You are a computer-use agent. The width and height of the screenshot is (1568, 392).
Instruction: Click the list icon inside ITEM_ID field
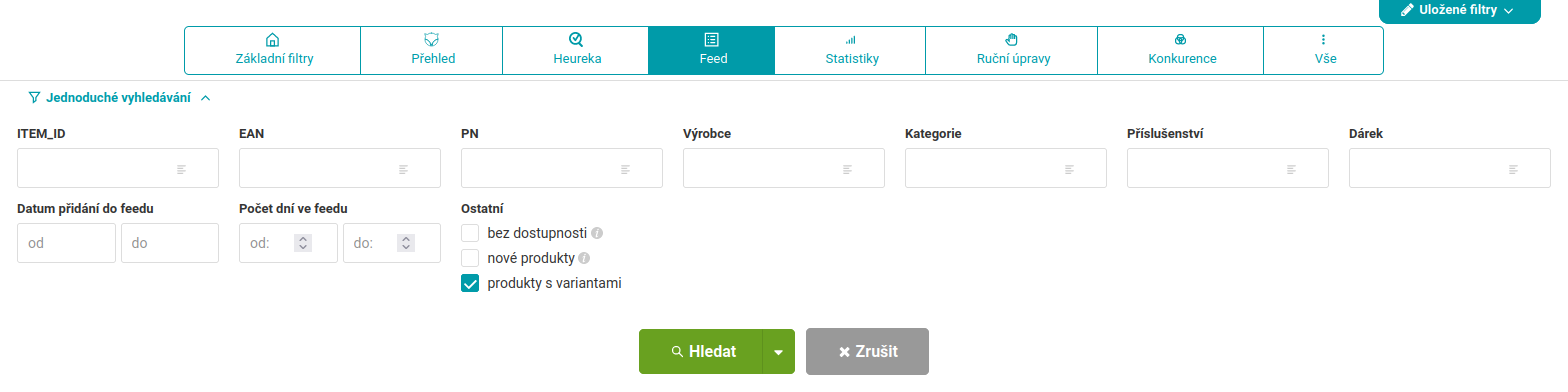(x=182, y=168)
